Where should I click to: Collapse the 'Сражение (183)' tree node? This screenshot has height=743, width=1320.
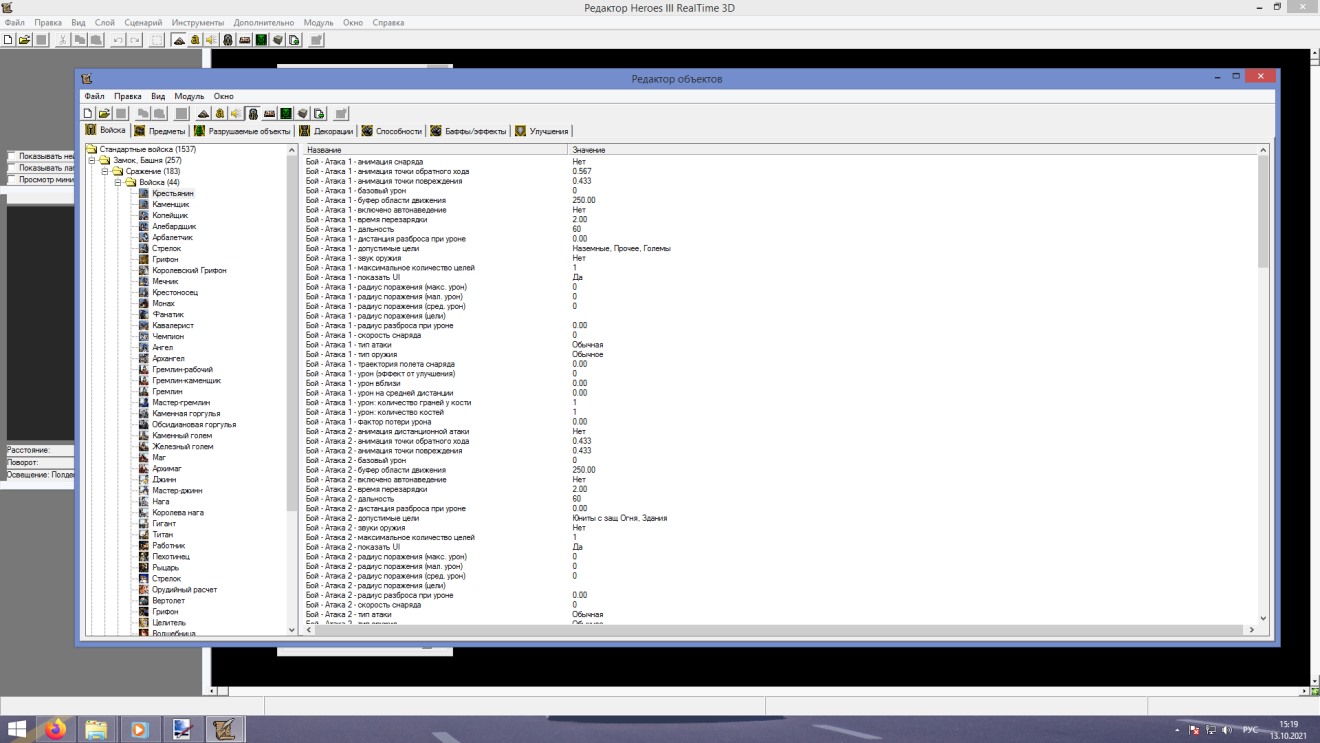(105, 171)
